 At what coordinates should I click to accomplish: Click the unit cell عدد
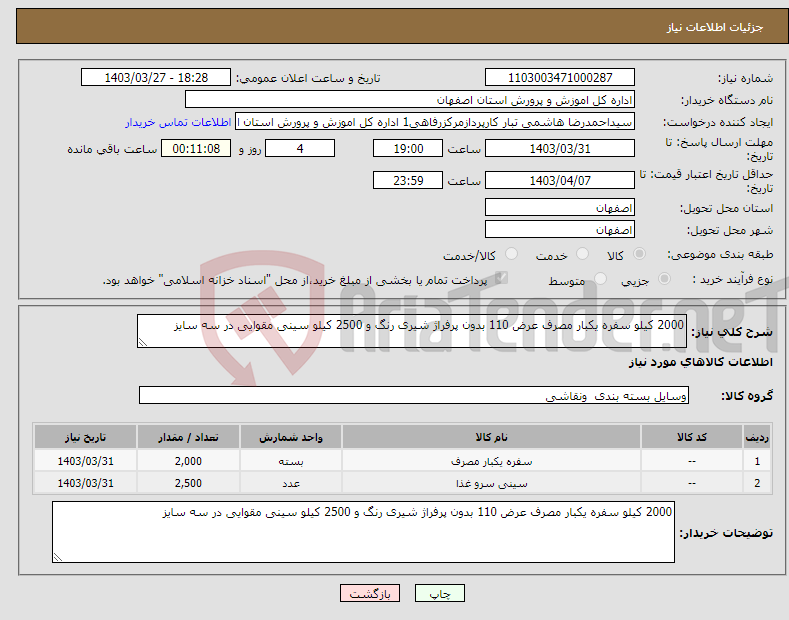click(291, 483)
